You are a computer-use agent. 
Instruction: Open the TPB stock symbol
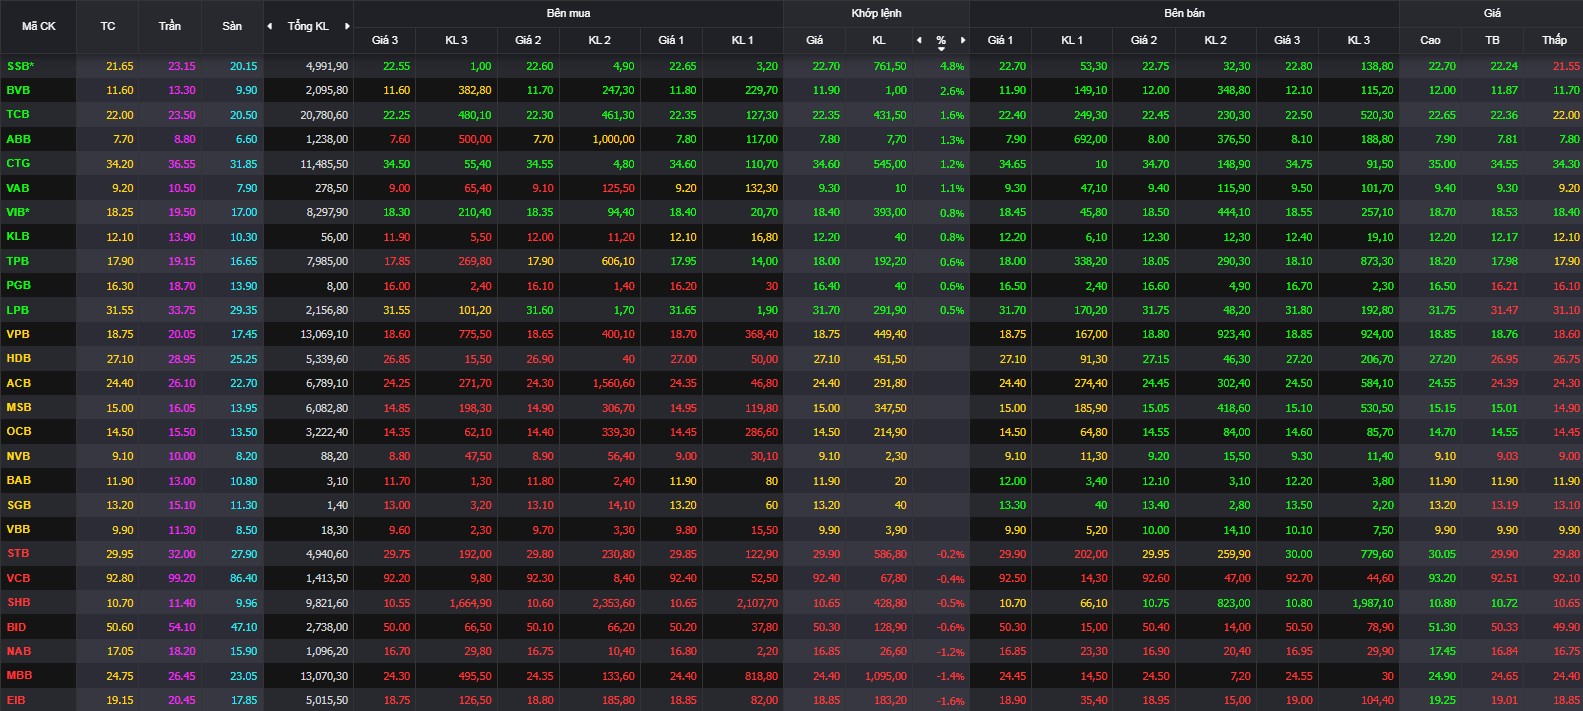[18, 261]
